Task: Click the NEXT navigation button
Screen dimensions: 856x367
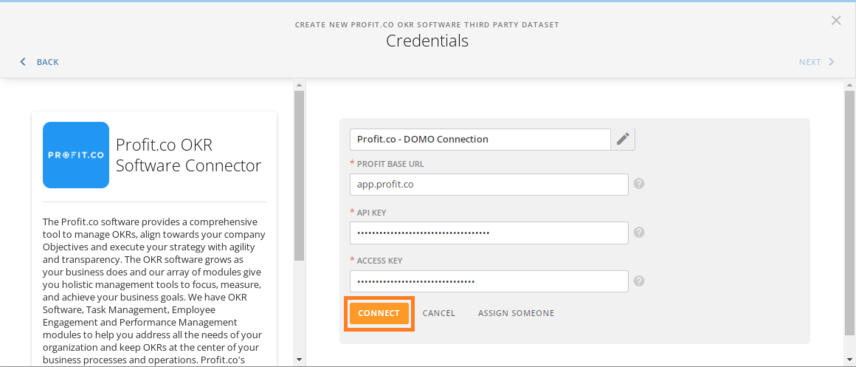Action: point(817,62)
